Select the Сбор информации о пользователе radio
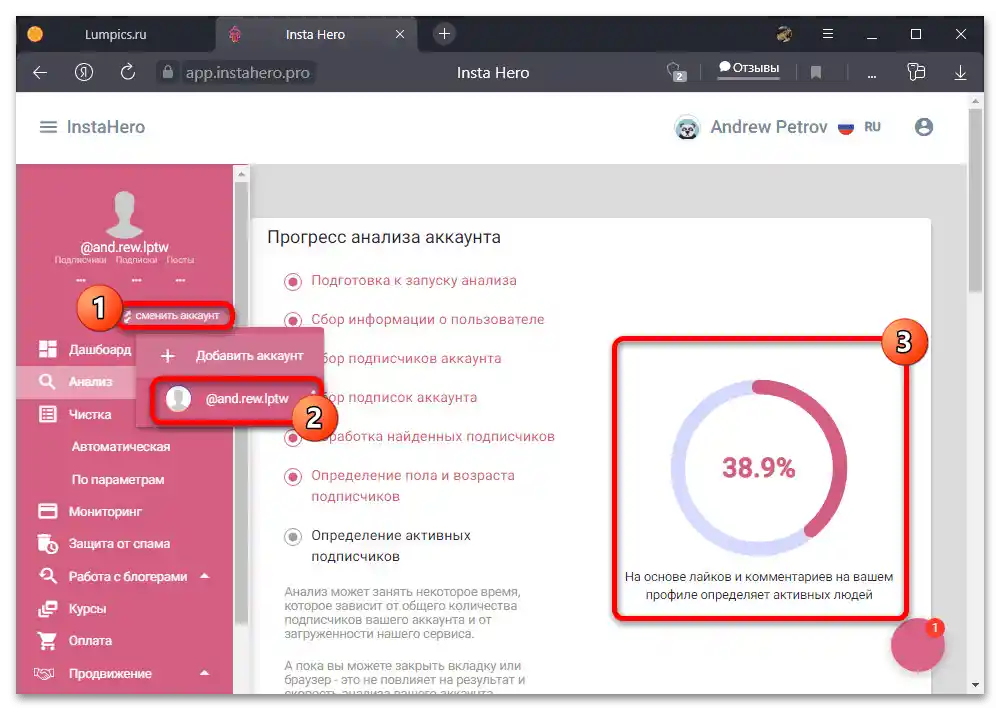The width and height of the screenshot is (1000, 710). [293, 320]
